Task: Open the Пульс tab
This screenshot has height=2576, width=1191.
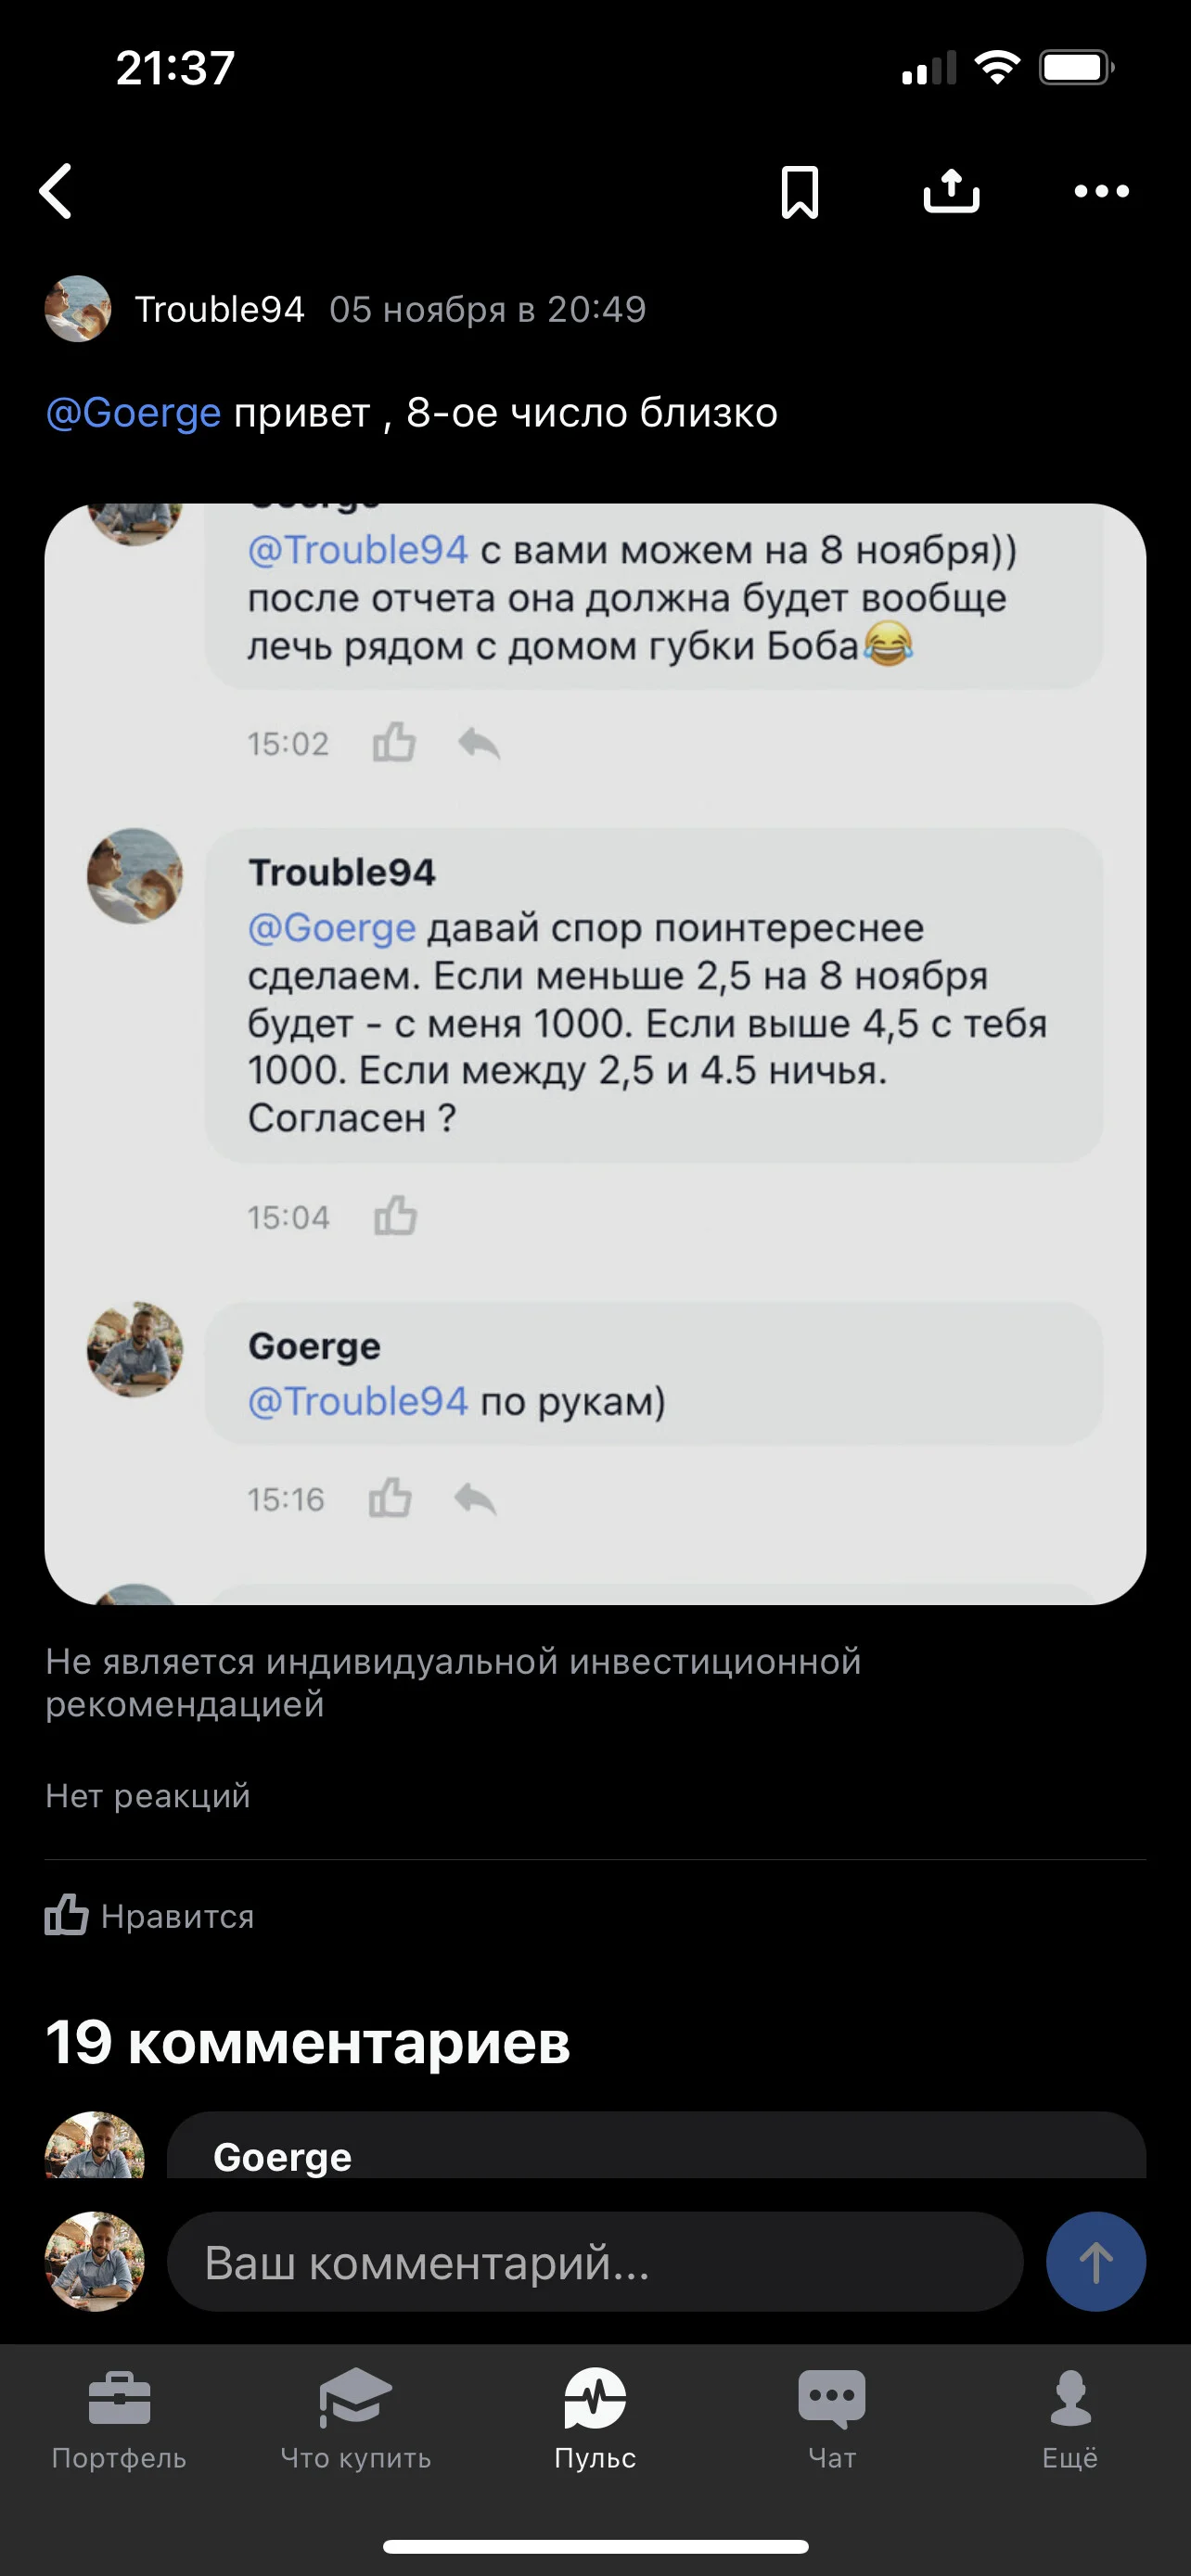Action: 595,2420
